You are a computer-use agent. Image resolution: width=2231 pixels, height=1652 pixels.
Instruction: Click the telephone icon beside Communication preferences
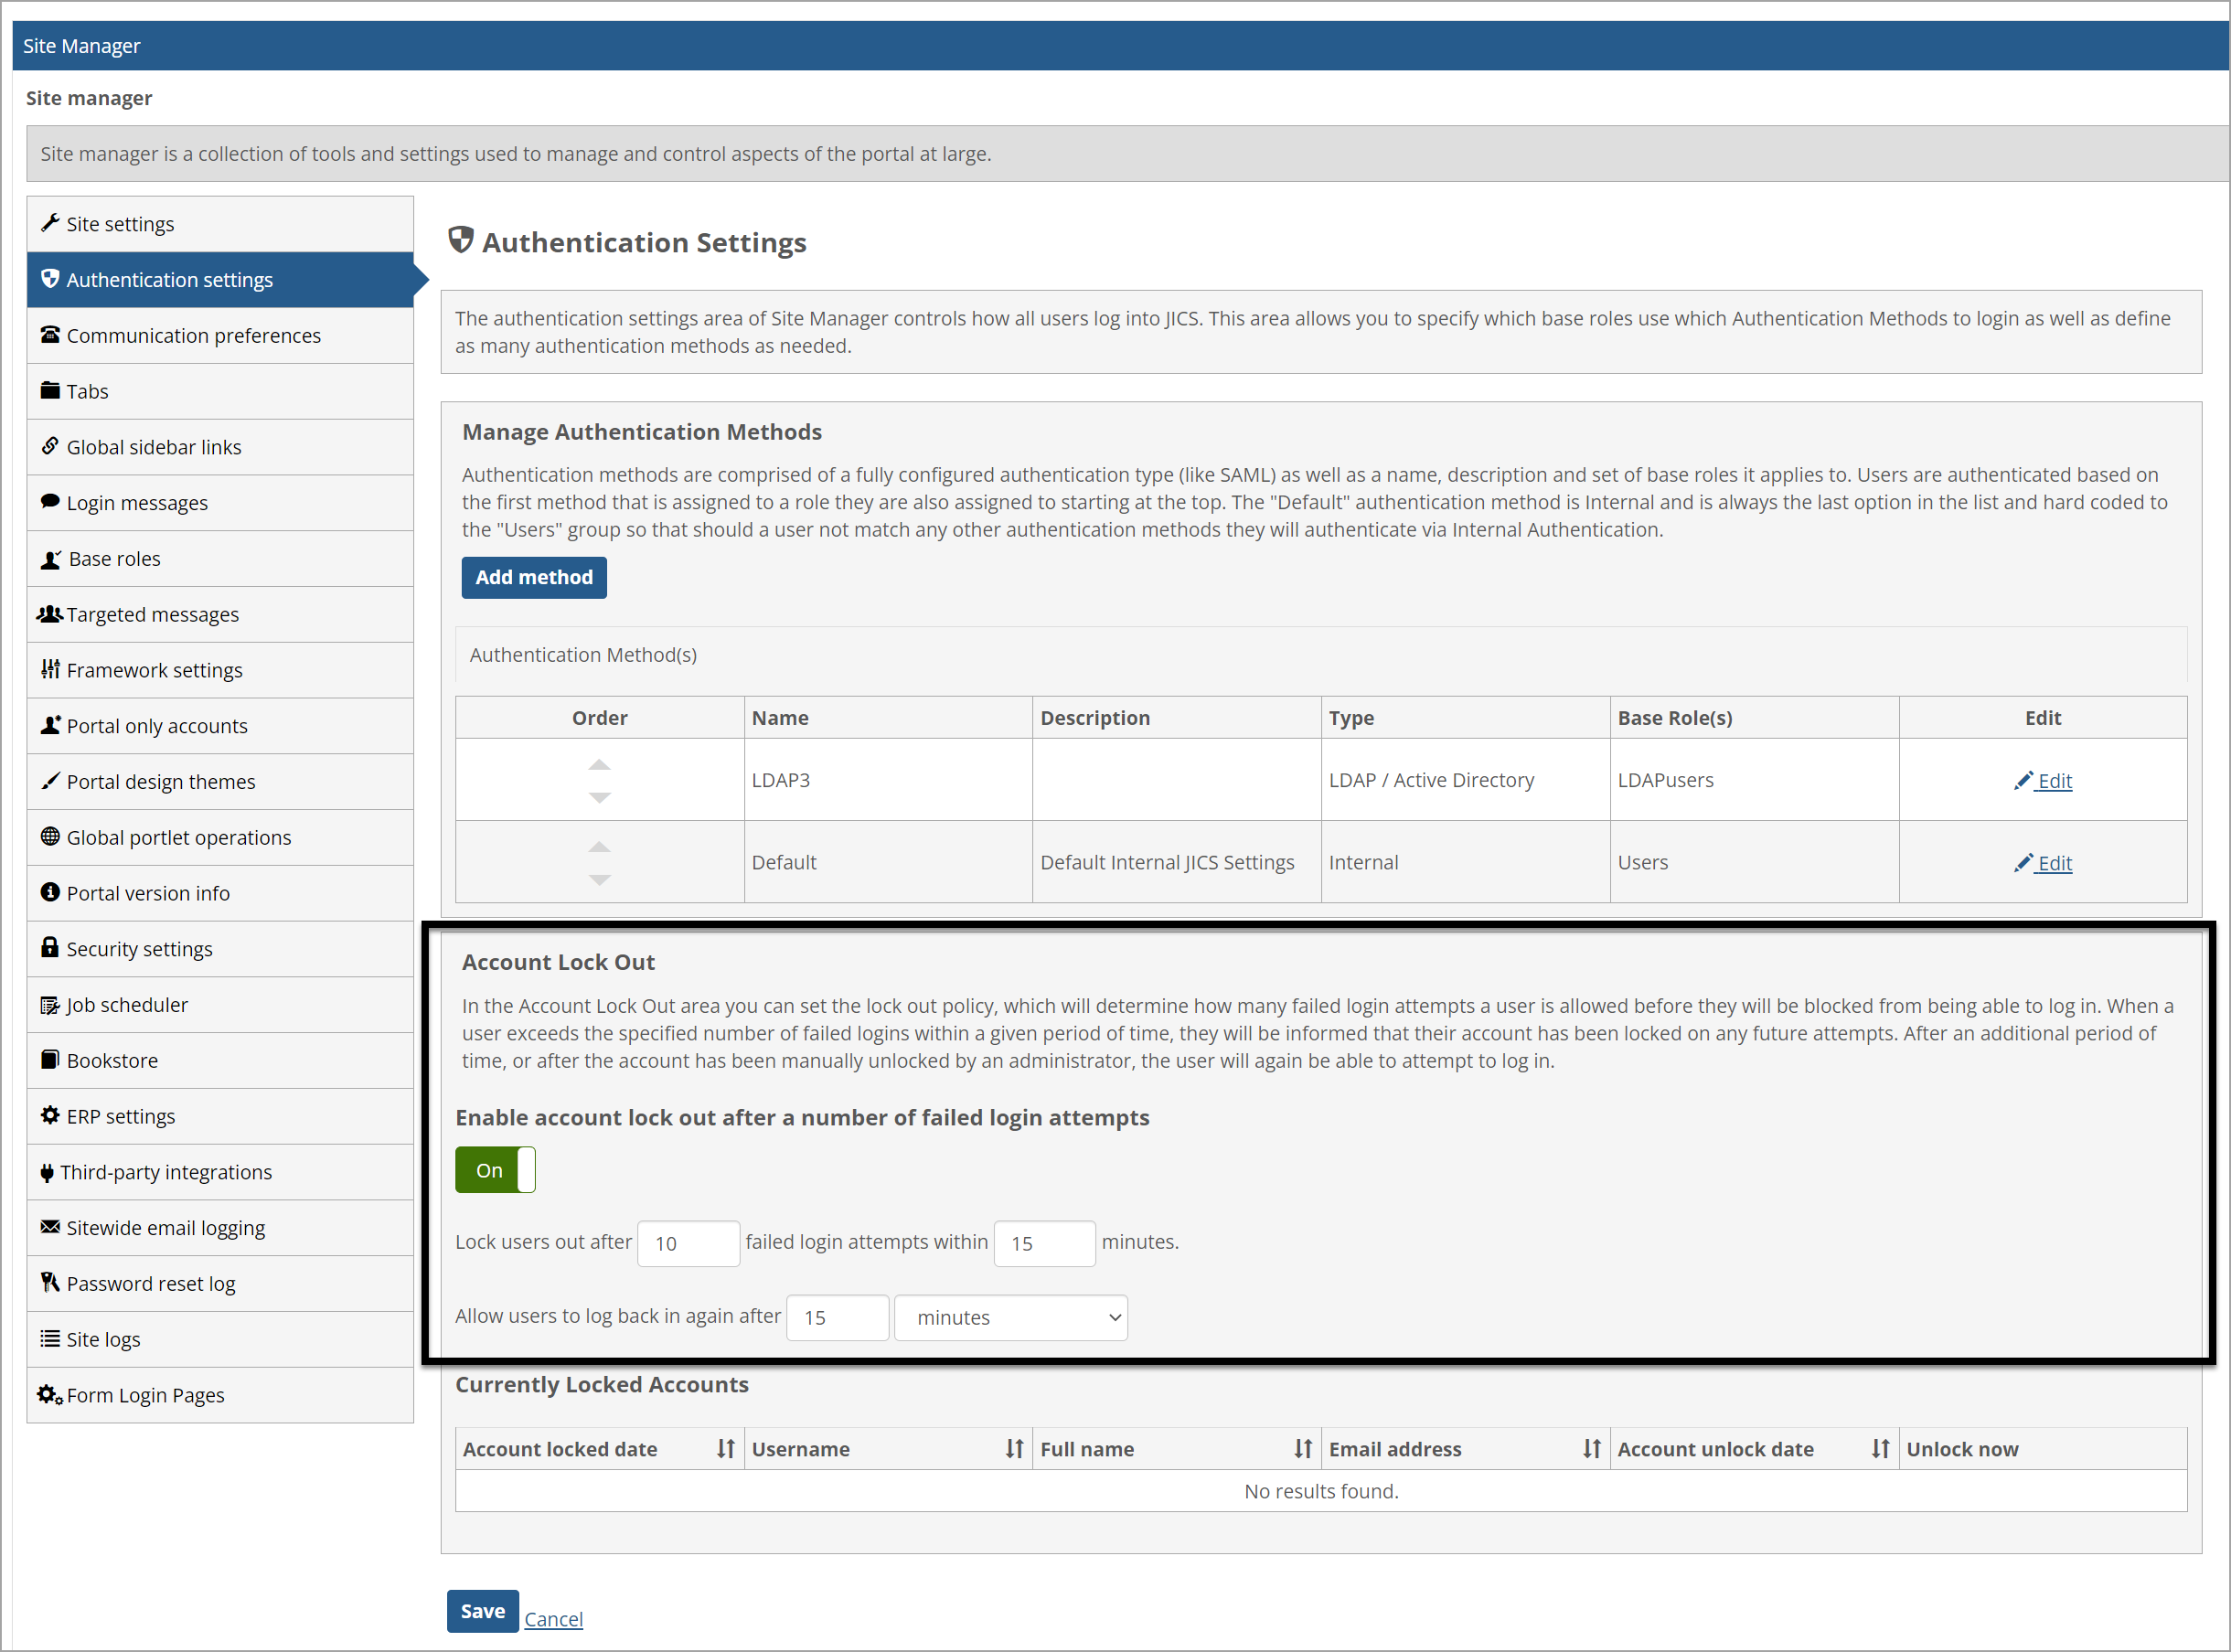(50, 335)
